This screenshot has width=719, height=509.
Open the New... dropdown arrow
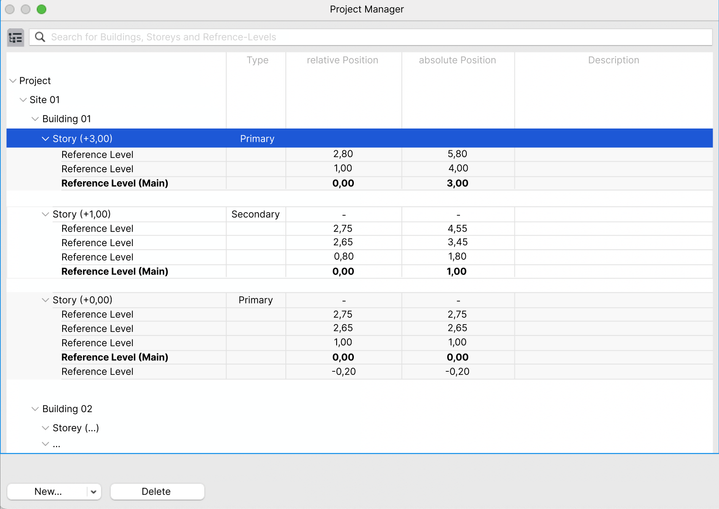point(94,492)
